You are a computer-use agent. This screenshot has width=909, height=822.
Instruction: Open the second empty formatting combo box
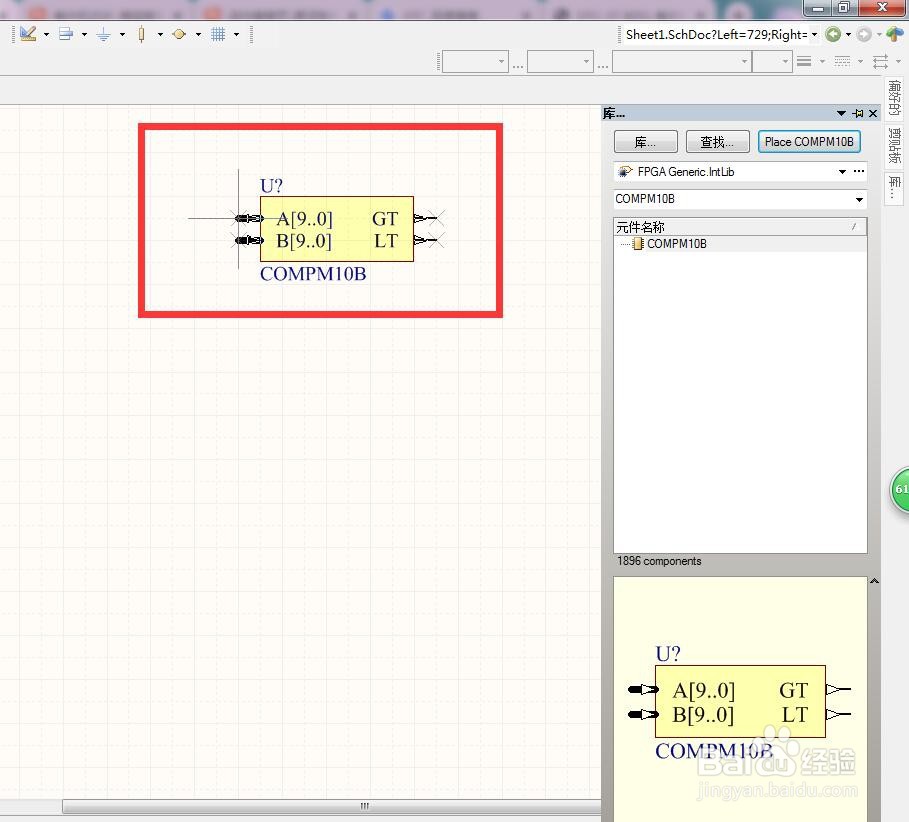(x=560, y=61)
